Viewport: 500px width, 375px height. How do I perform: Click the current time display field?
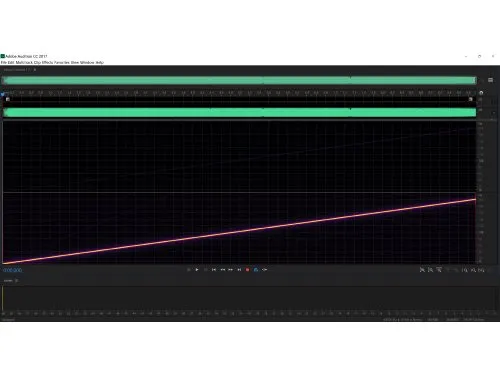pos(13,270)
